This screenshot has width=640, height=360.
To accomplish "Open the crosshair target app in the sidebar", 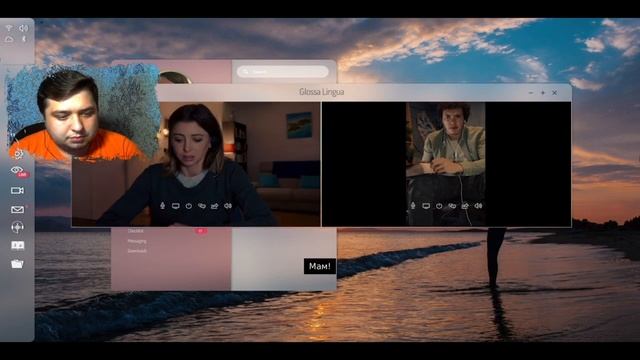I will 17,227.
